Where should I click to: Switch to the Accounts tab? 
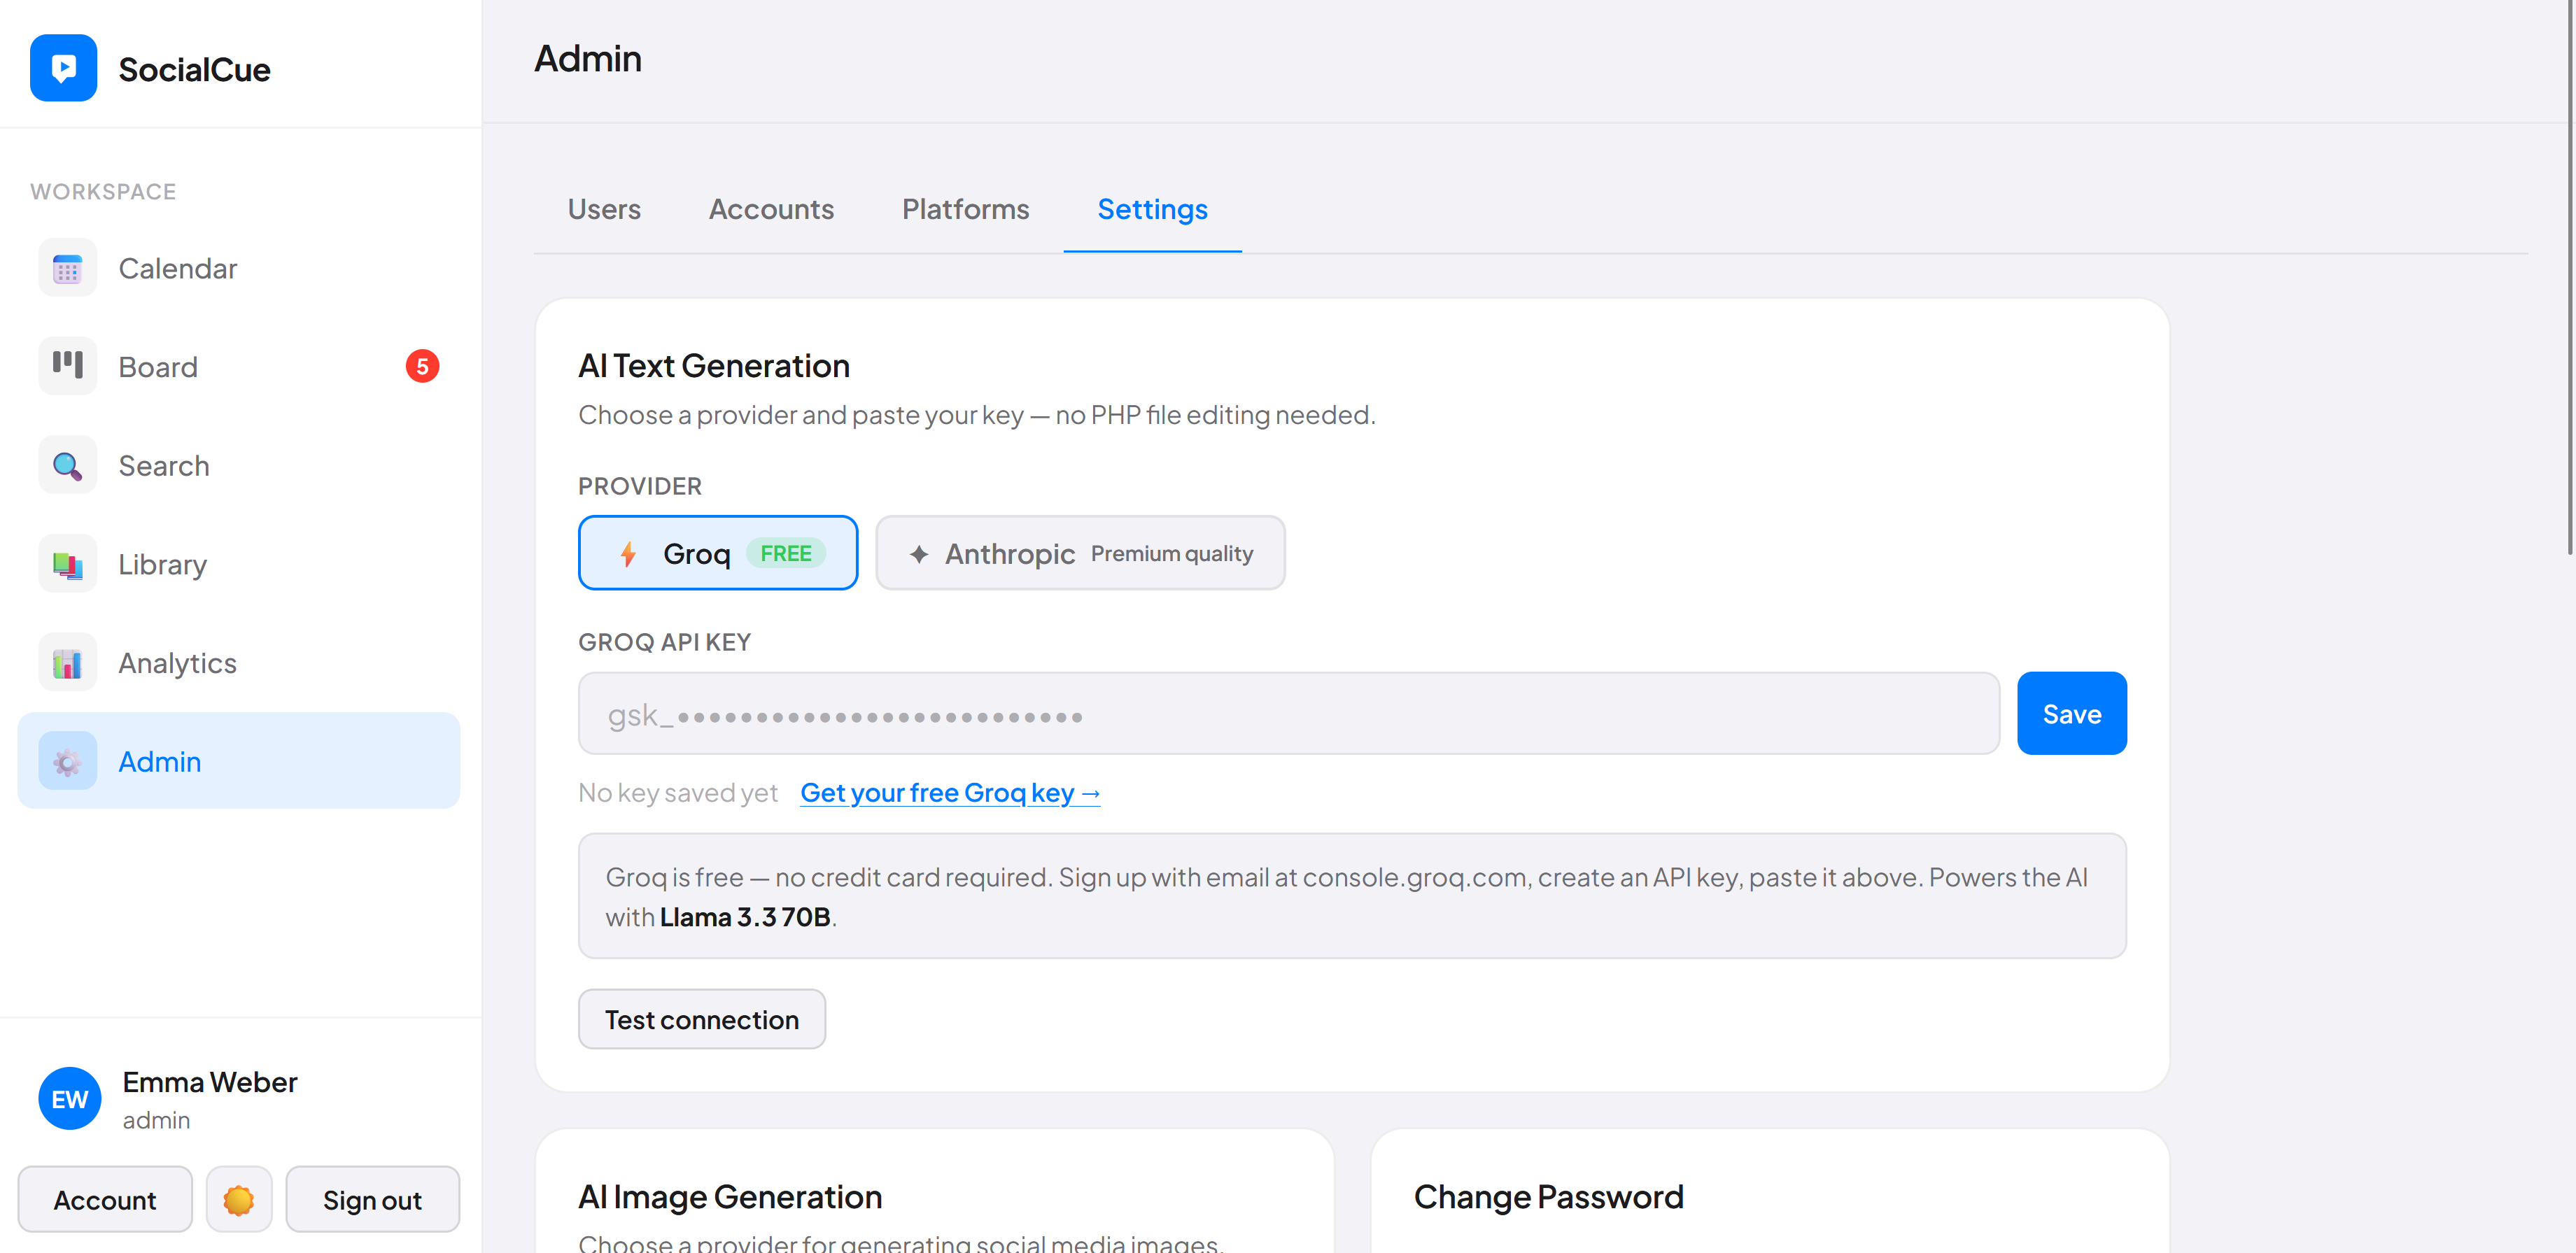(x=771, y=209)
